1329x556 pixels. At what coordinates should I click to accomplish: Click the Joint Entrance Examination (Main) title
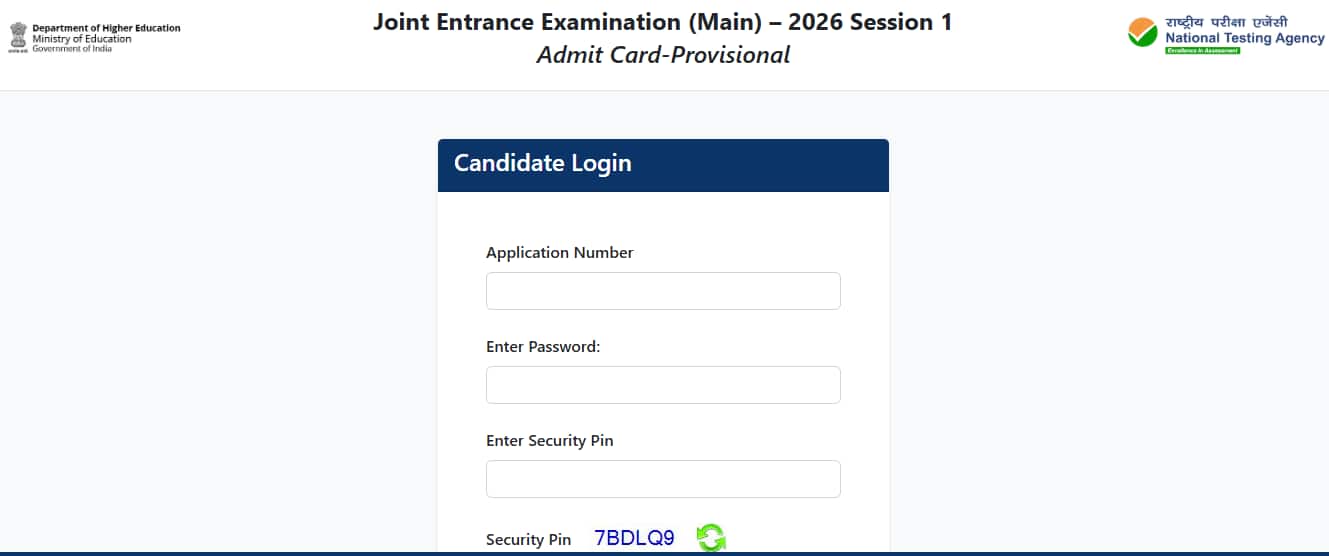662,22
